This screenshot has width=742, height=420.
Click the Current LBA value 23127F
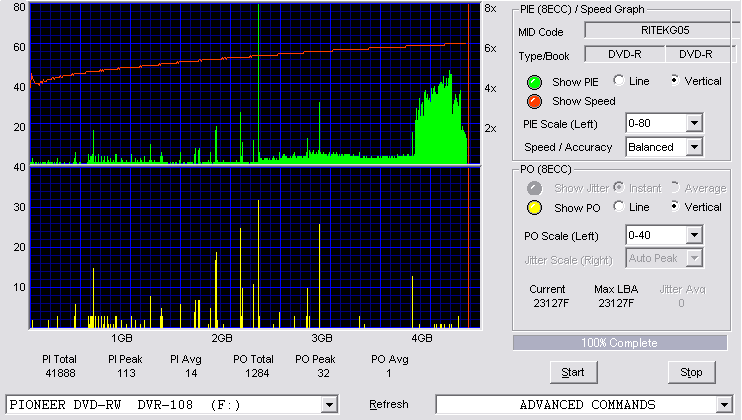point(551,303)
